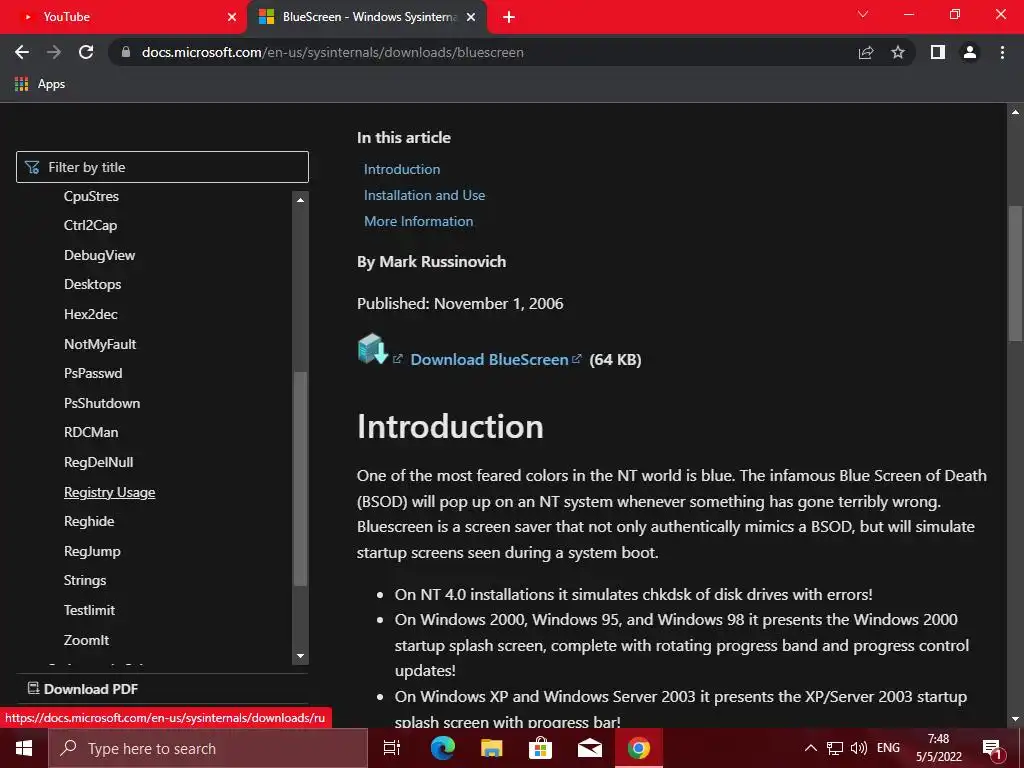Open Desktops in the sidebar
Image resolution: width=1024 pixels, height=768 pixels.
[x=93, y=284]
